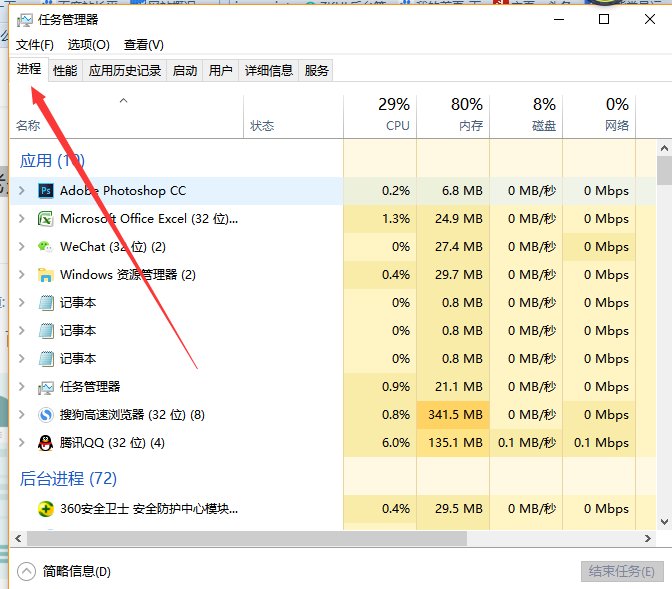Image resolution: width=672 pixels, height=589 pixels.
Task: Switch to the 用户 tab
Action: click(220, 70)
